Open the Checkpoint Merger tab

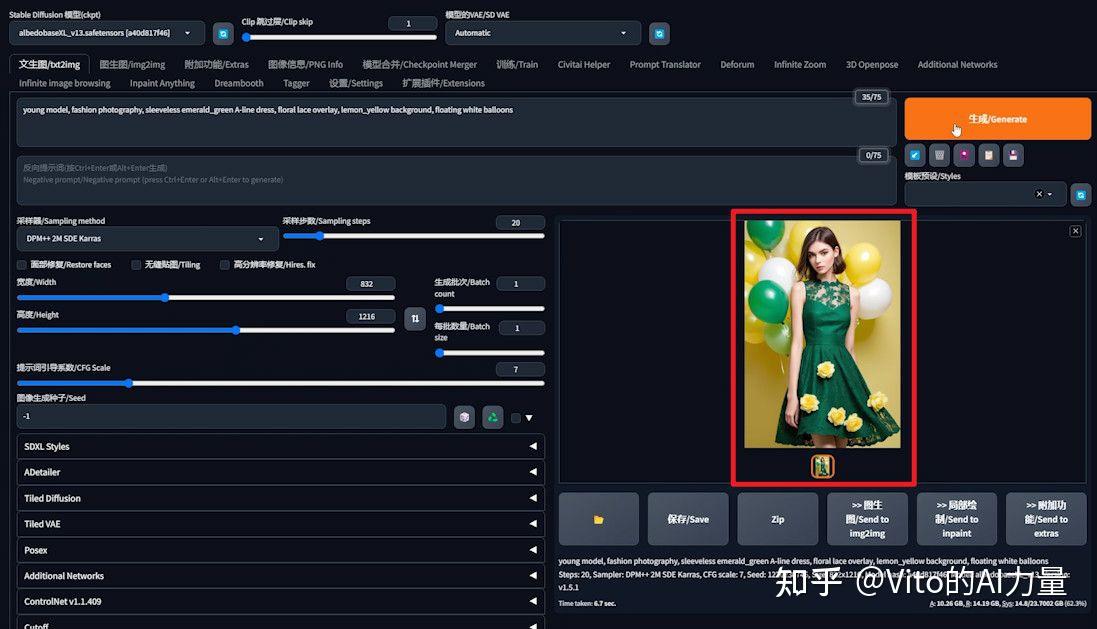pos(419,64)
